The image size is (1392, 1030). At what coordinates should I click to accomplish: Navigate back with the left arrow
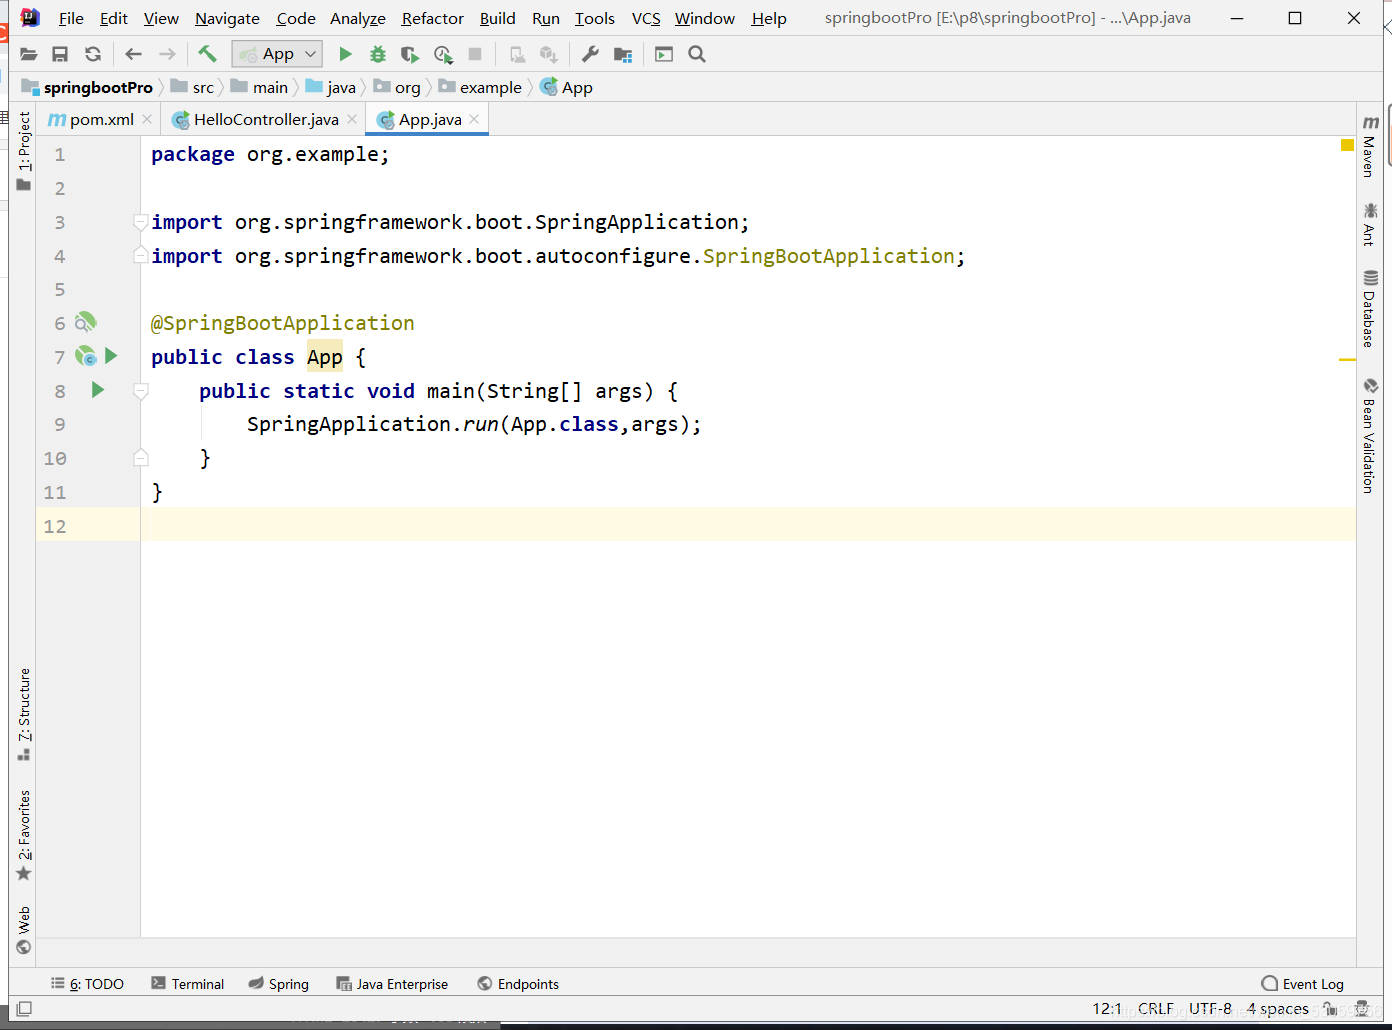coord(134,54)
